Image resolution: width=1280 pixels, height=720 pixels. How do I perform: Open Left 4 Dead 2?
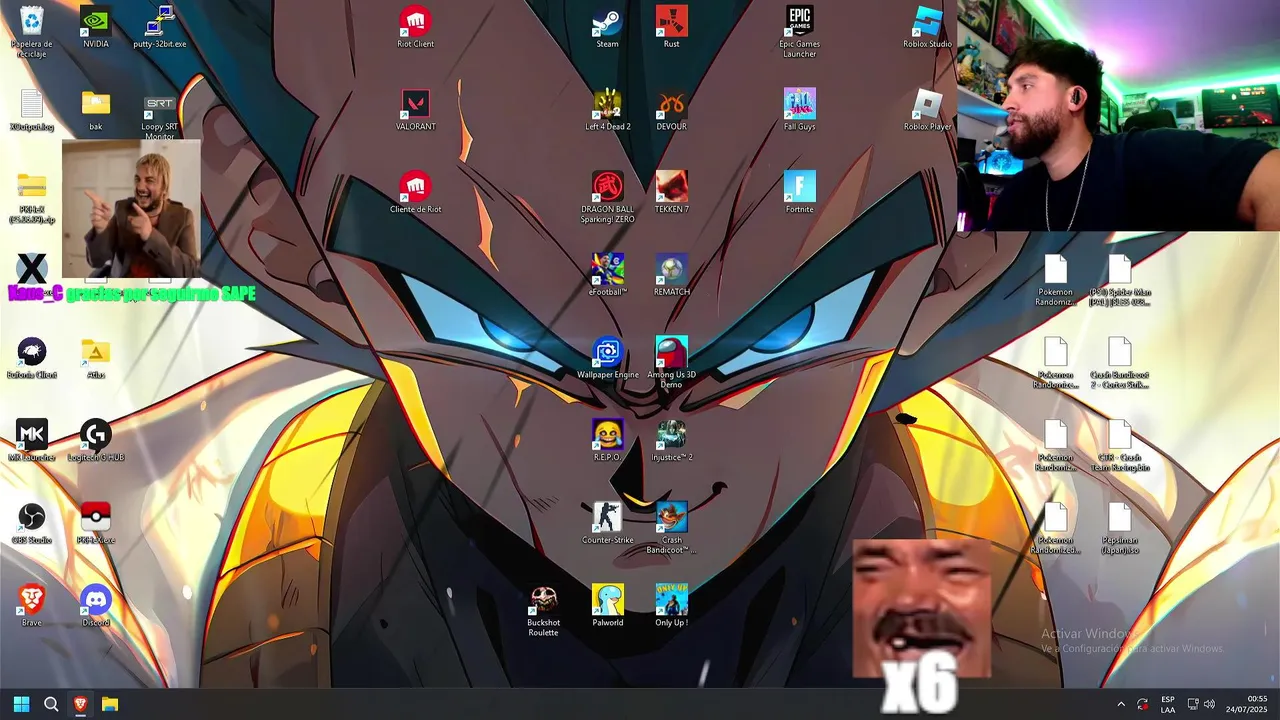click(x=608, y=110)
